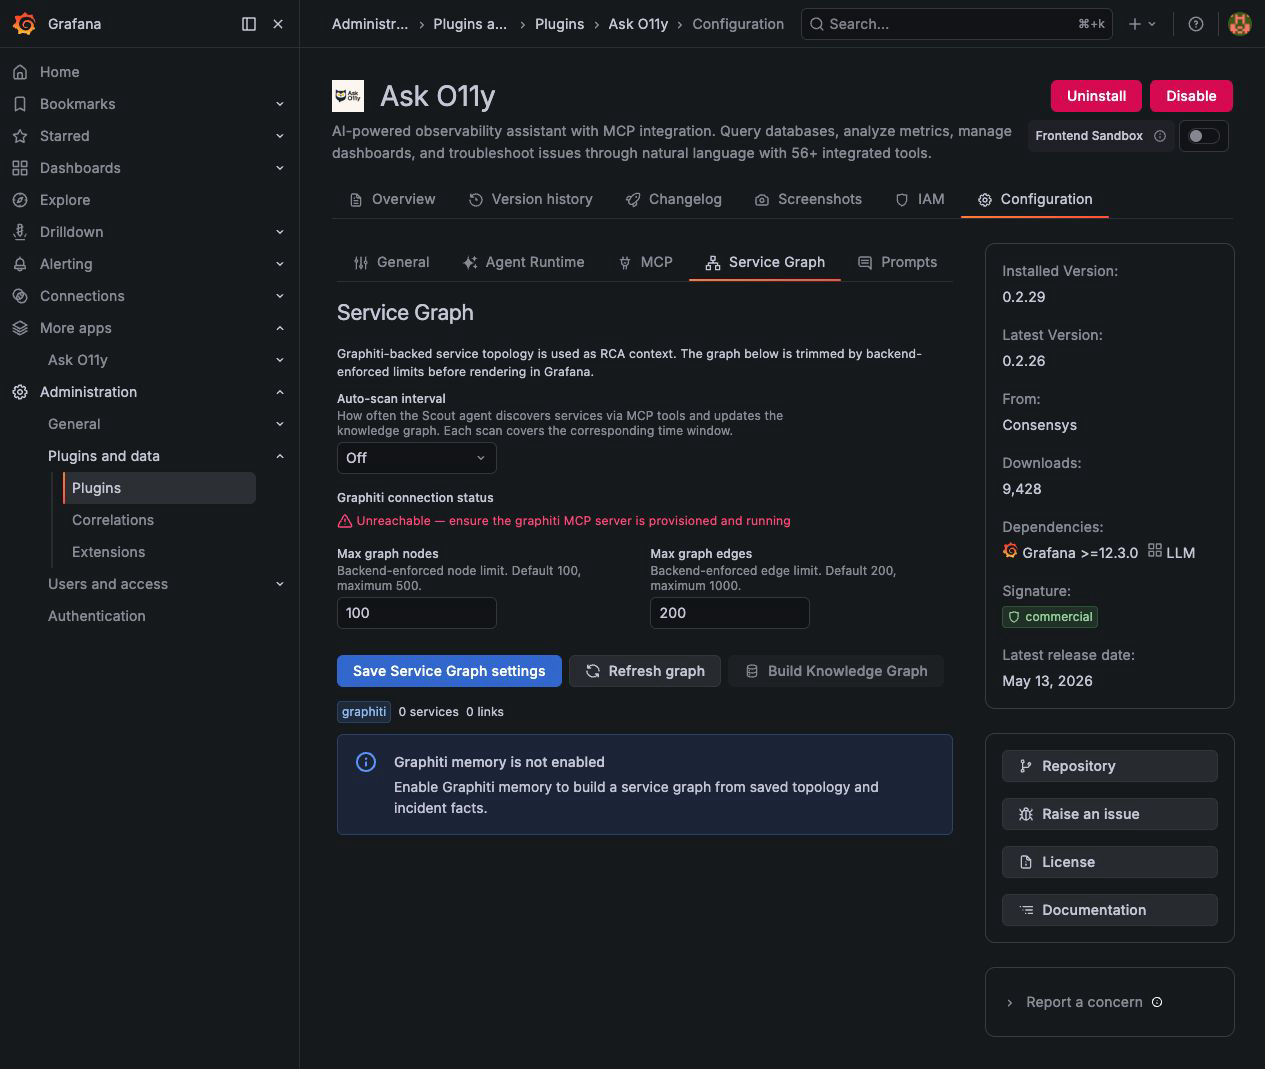Click the Refresh graph button

(645, 671)
